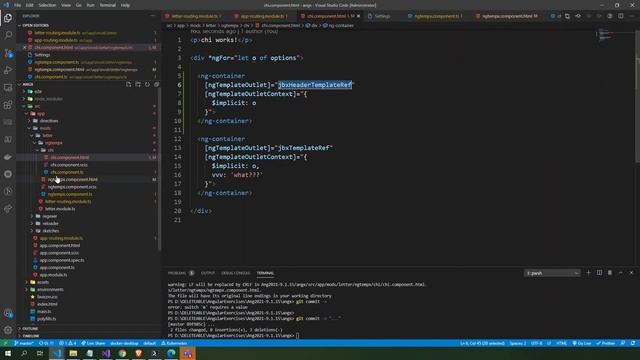Click New File icon in explorer header
This screenshot has width=640, height=360.
click(x=129, y=84)
